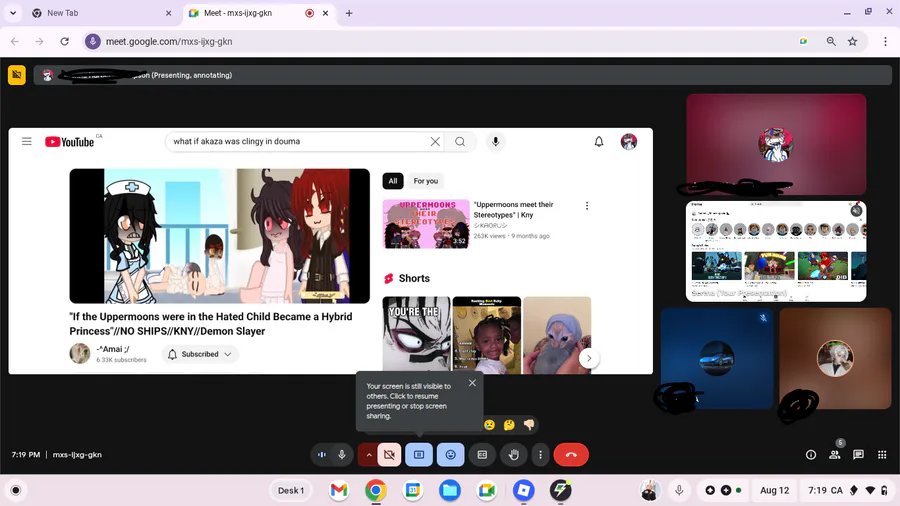
Task: Open audio settings arrow beside camera button
Action: tap(368, 455)
